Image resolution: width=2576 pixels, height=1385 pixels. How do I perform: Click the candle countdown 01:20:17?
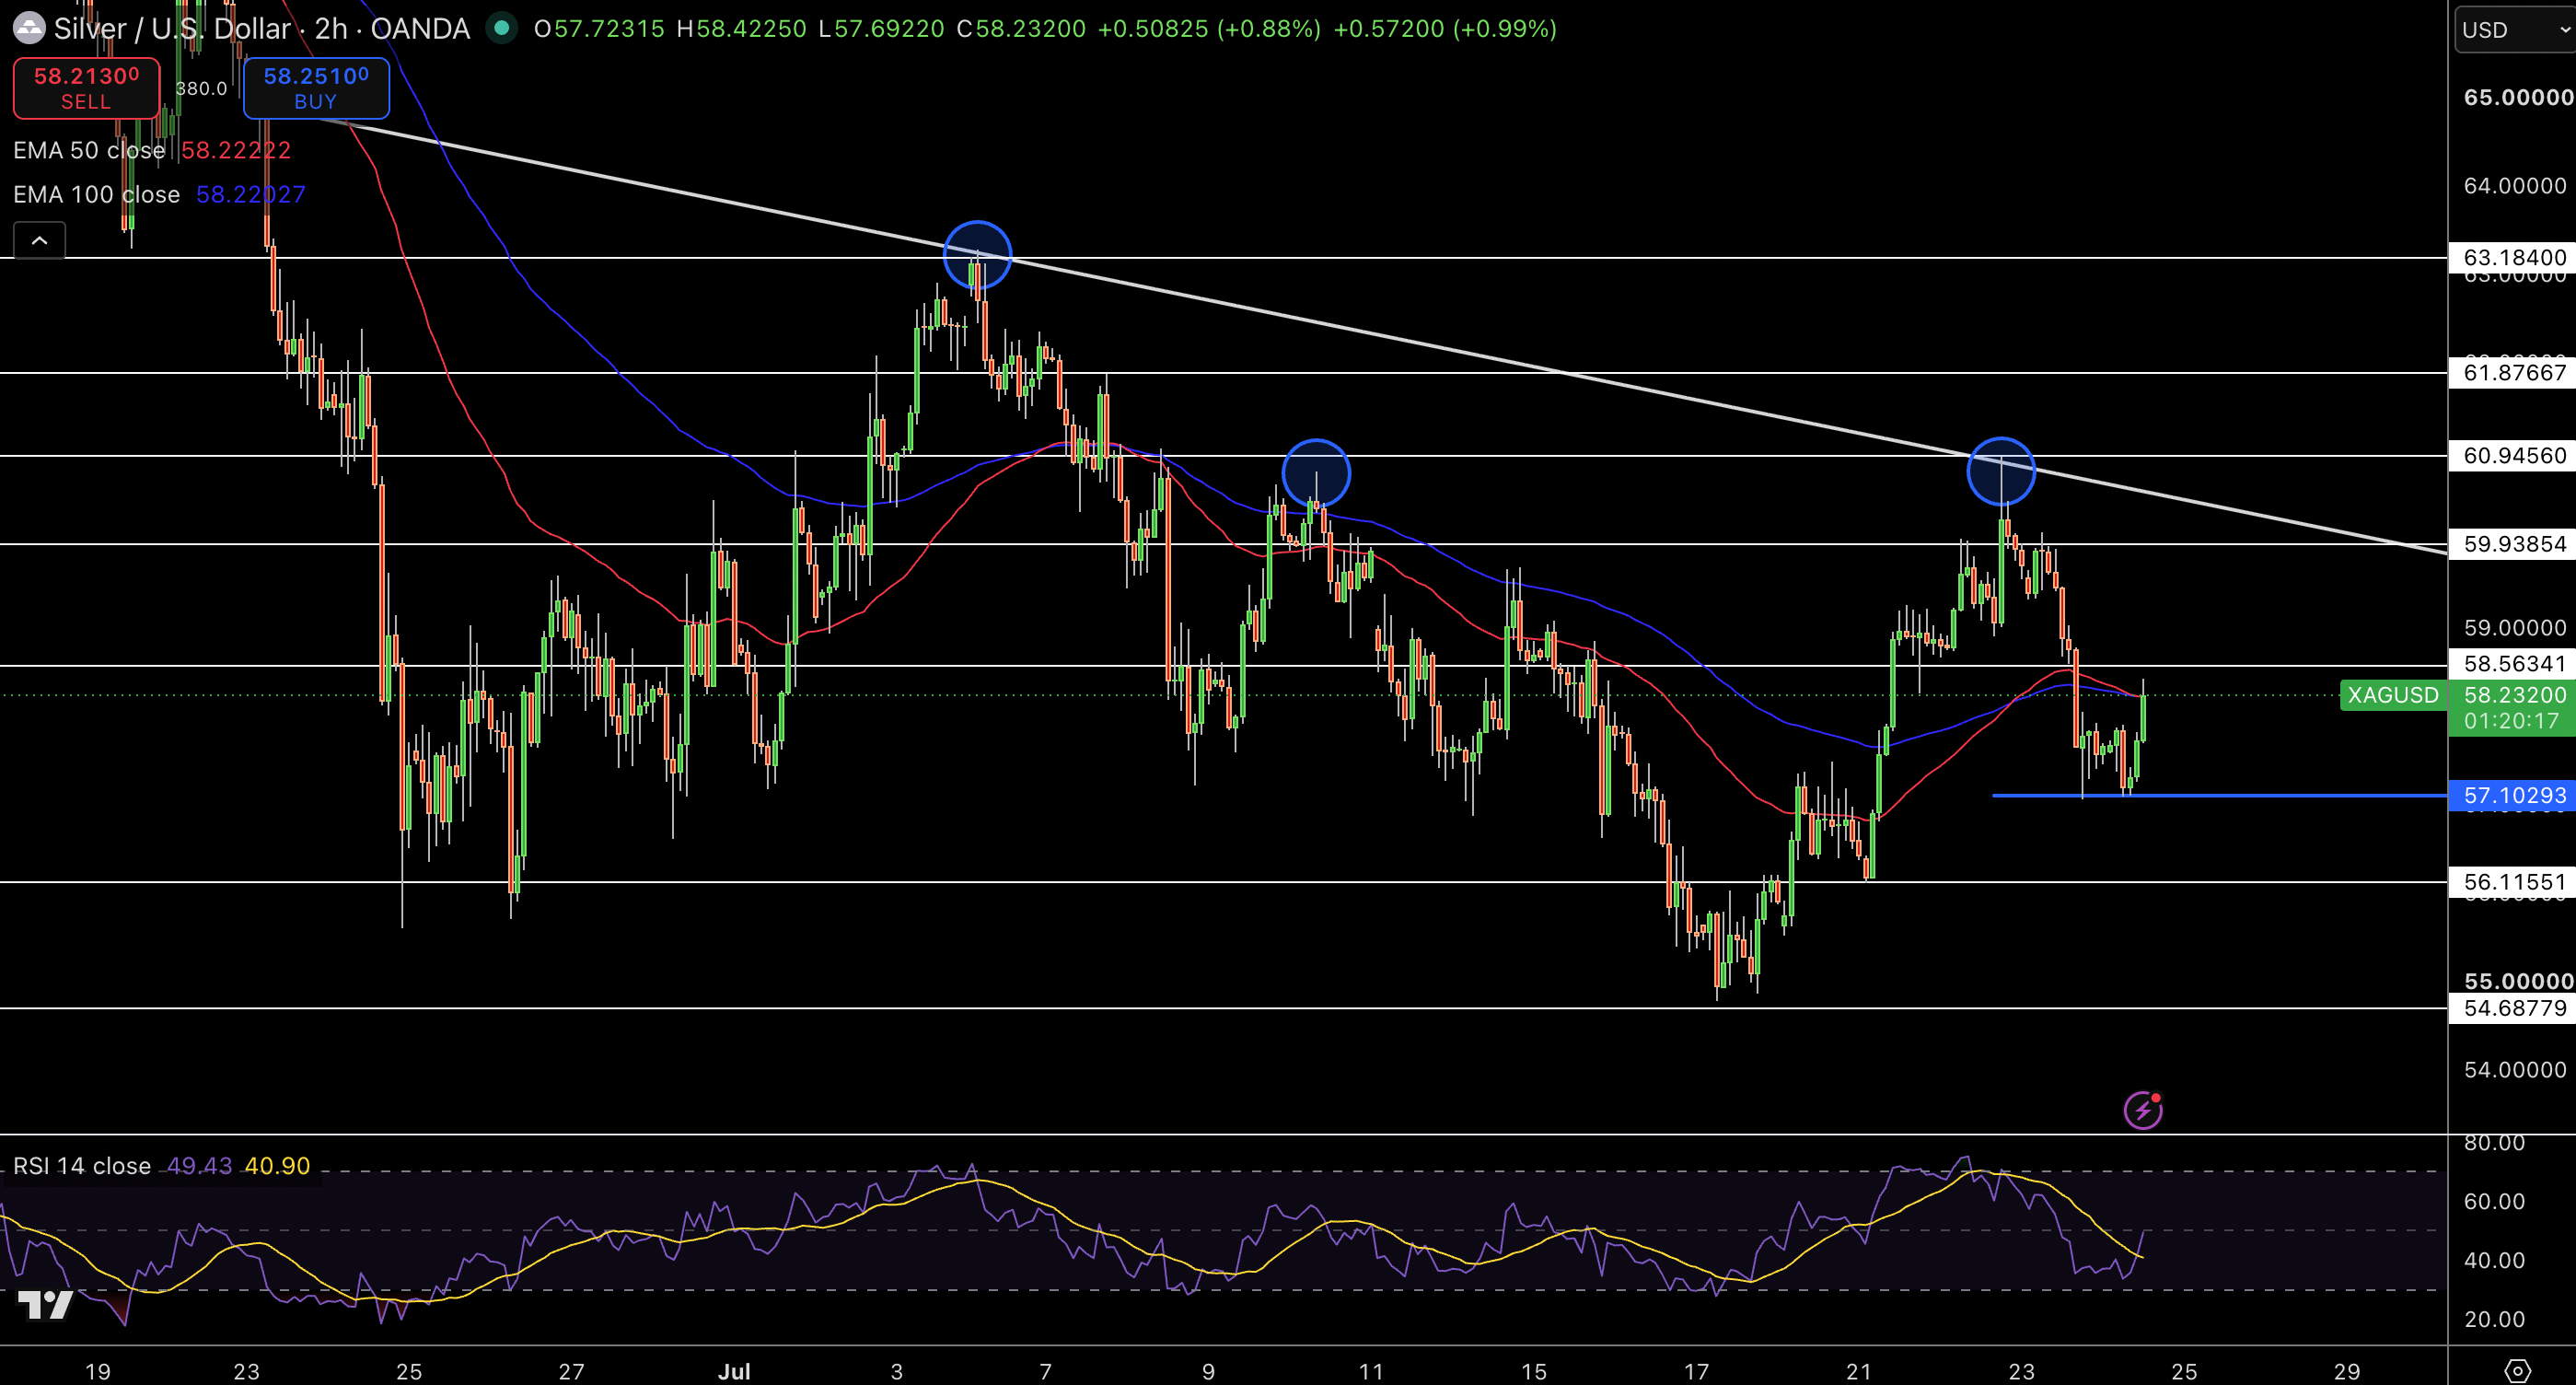coord(2511,721)
